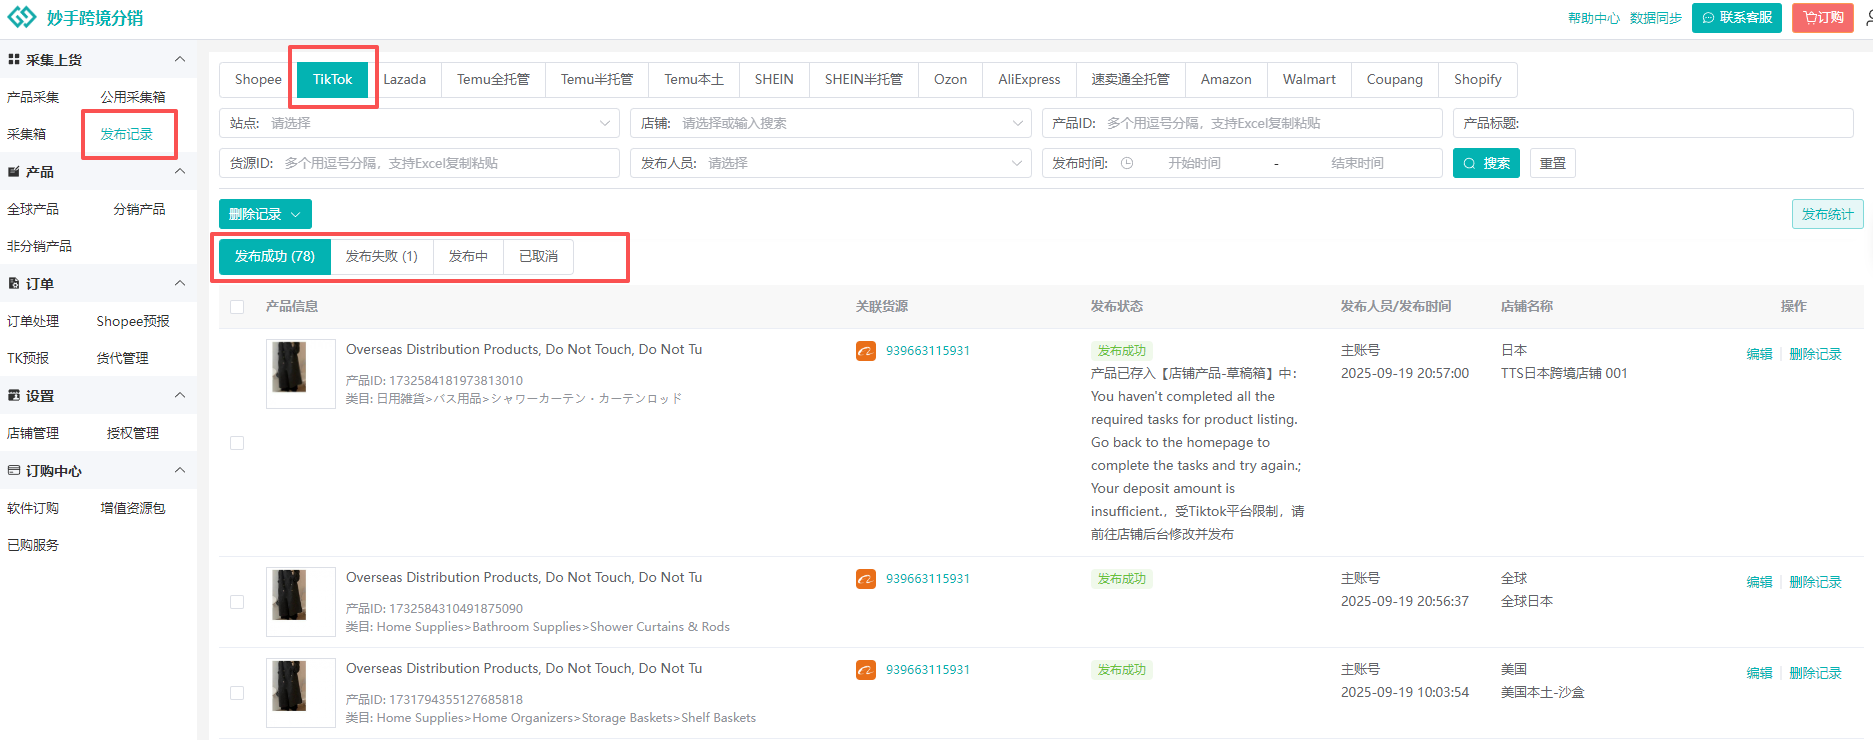The image size is (1873, 740).
Task: Click the clock icon in 发布时间 field
Action: [x=1127, y=163]
